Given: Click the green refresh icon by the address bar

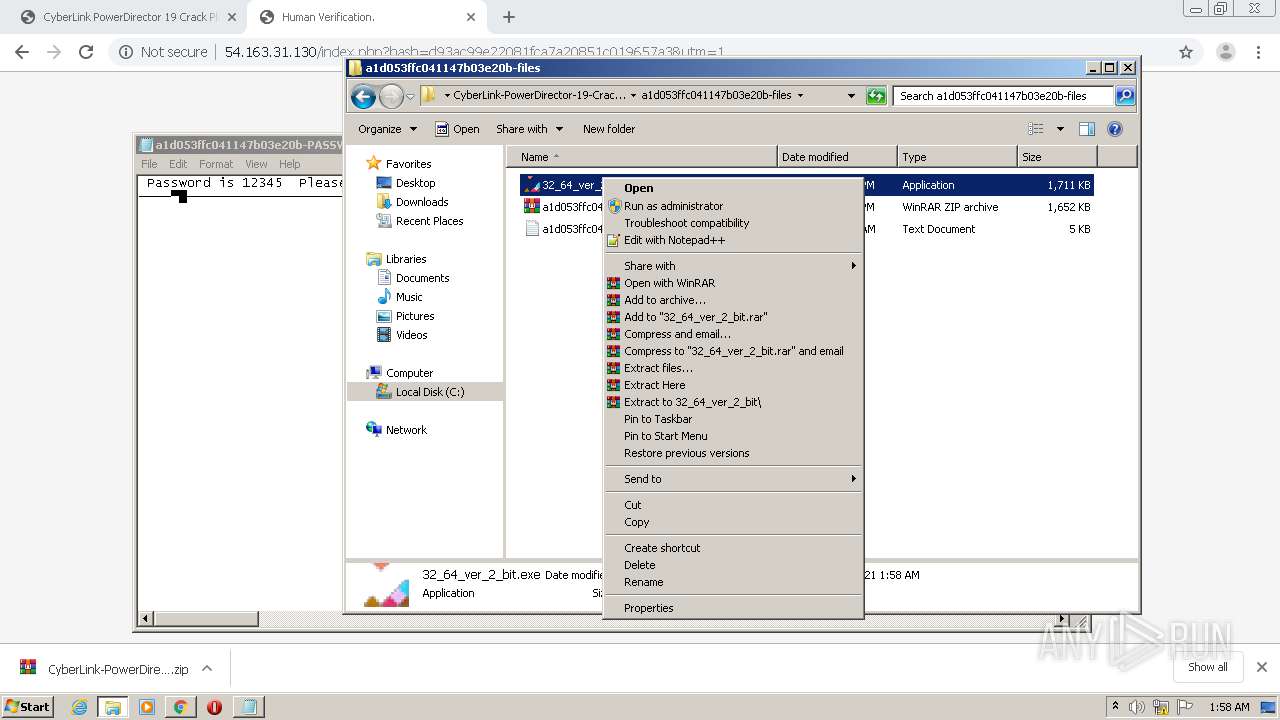Looking at the screenshot, I should pyautogui.click(x=876, y=96).
